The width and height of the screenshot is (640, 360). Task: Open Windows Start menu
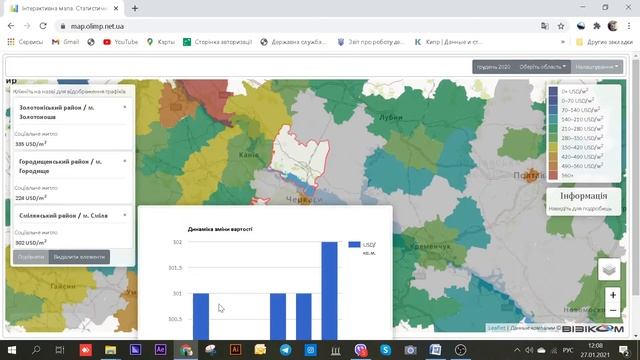click(12, 350)
